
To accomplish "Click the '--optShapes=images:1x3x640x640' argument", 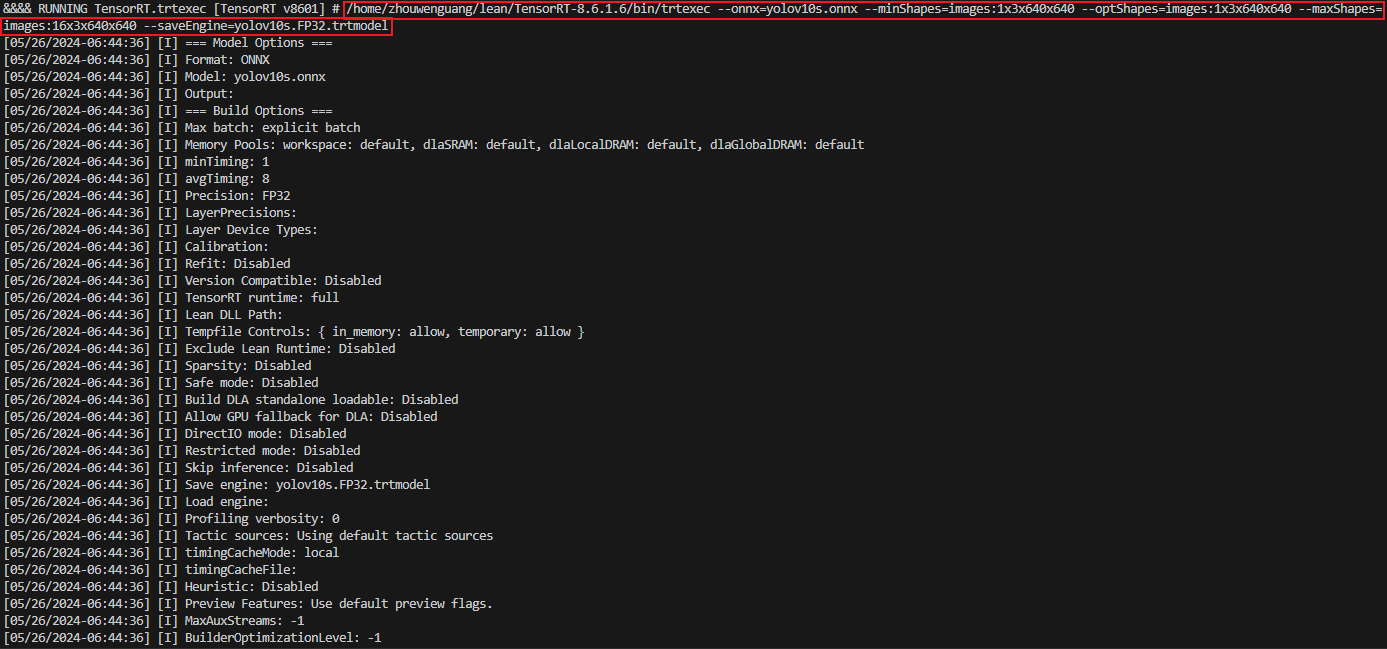I will click(x=1187, y=9).
